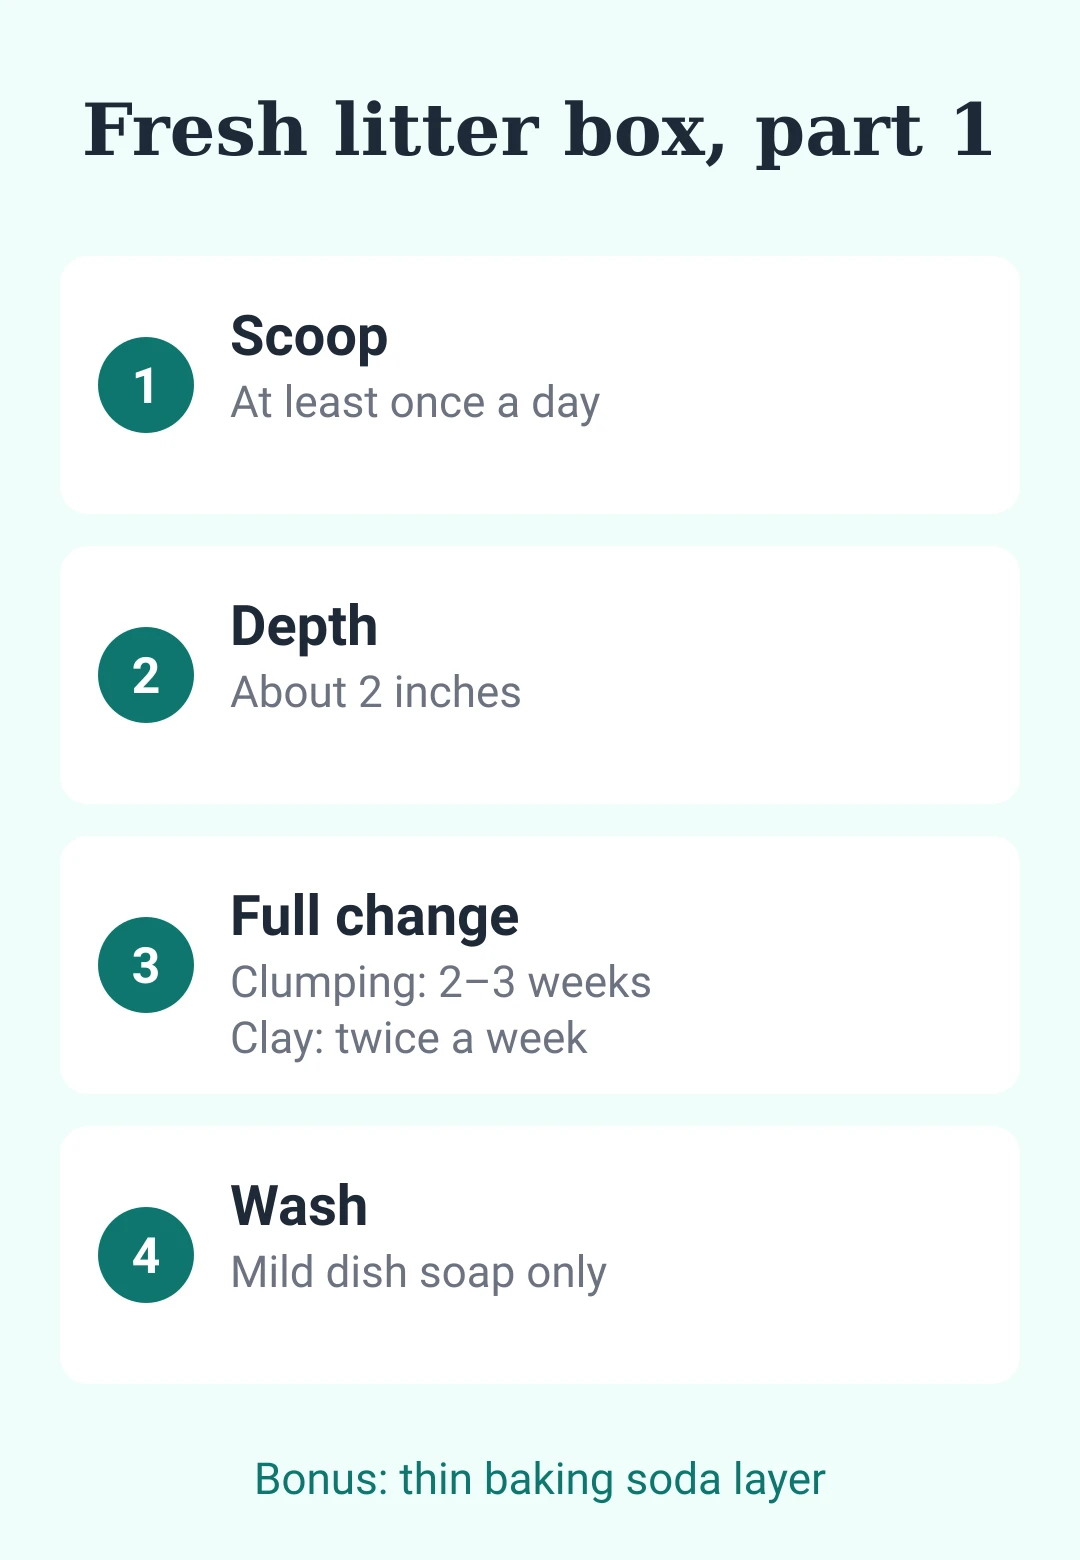Click the green number 1 circle
Screen dimensions: 1080x1560
(146, 385)
